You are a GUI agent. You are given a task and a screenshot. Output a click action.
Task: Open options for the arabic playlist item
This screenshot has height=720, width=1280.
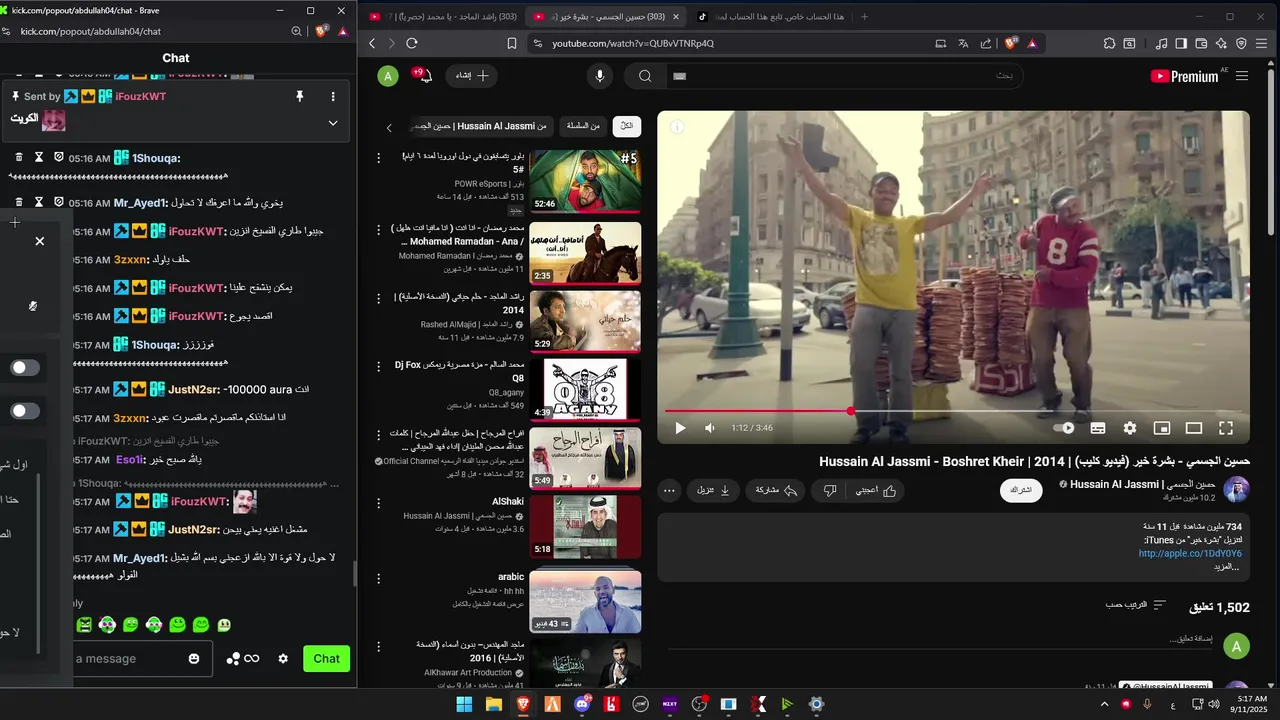point(379,578)
